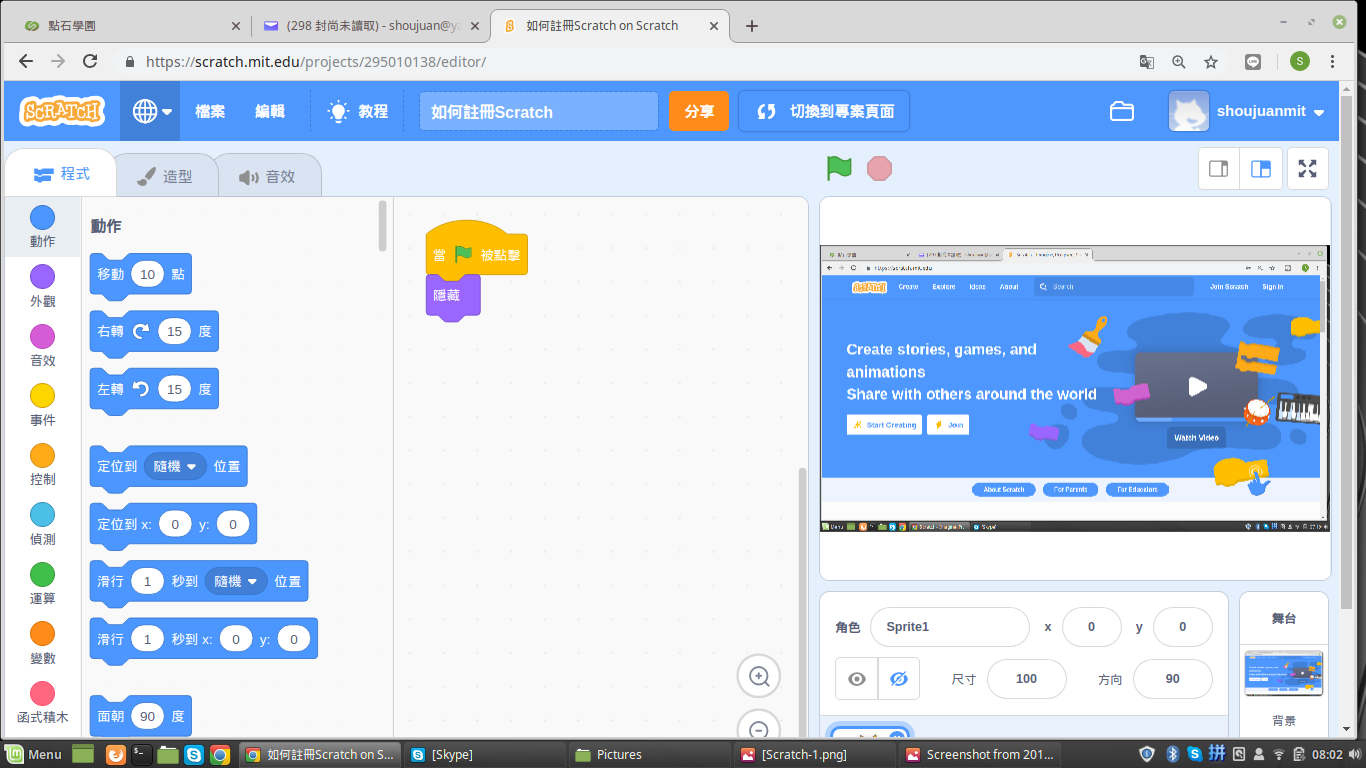
Task: Select the 控制 block category
Action: point(42,465)
